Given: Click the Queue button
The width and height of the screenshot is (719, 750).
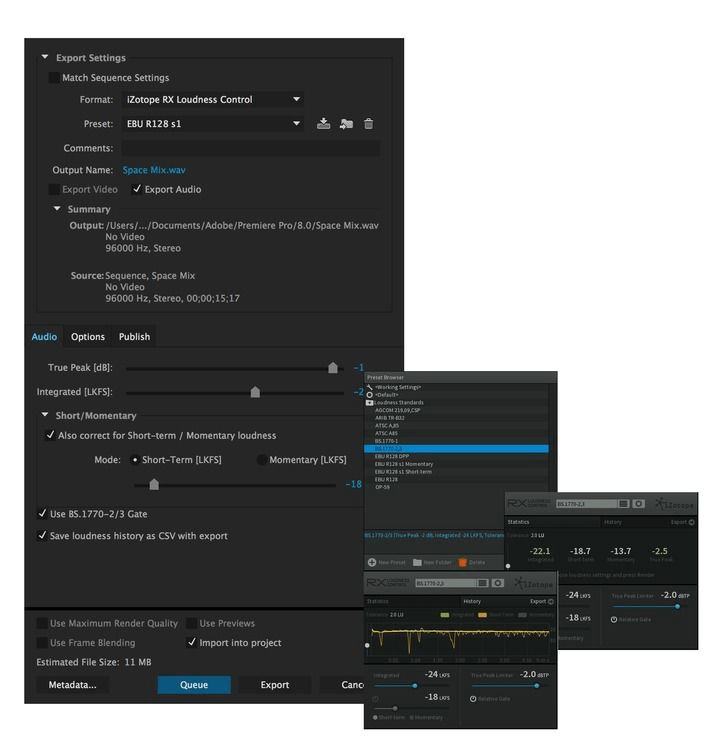Looking at the screenshot, I should (194, 684).
